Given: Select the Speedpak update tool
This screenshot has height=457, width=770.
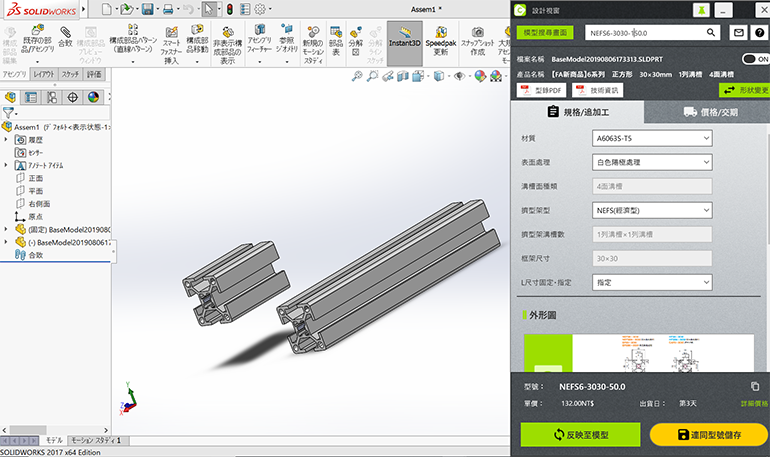Looking at the screenshot, I should pos(442,41).
